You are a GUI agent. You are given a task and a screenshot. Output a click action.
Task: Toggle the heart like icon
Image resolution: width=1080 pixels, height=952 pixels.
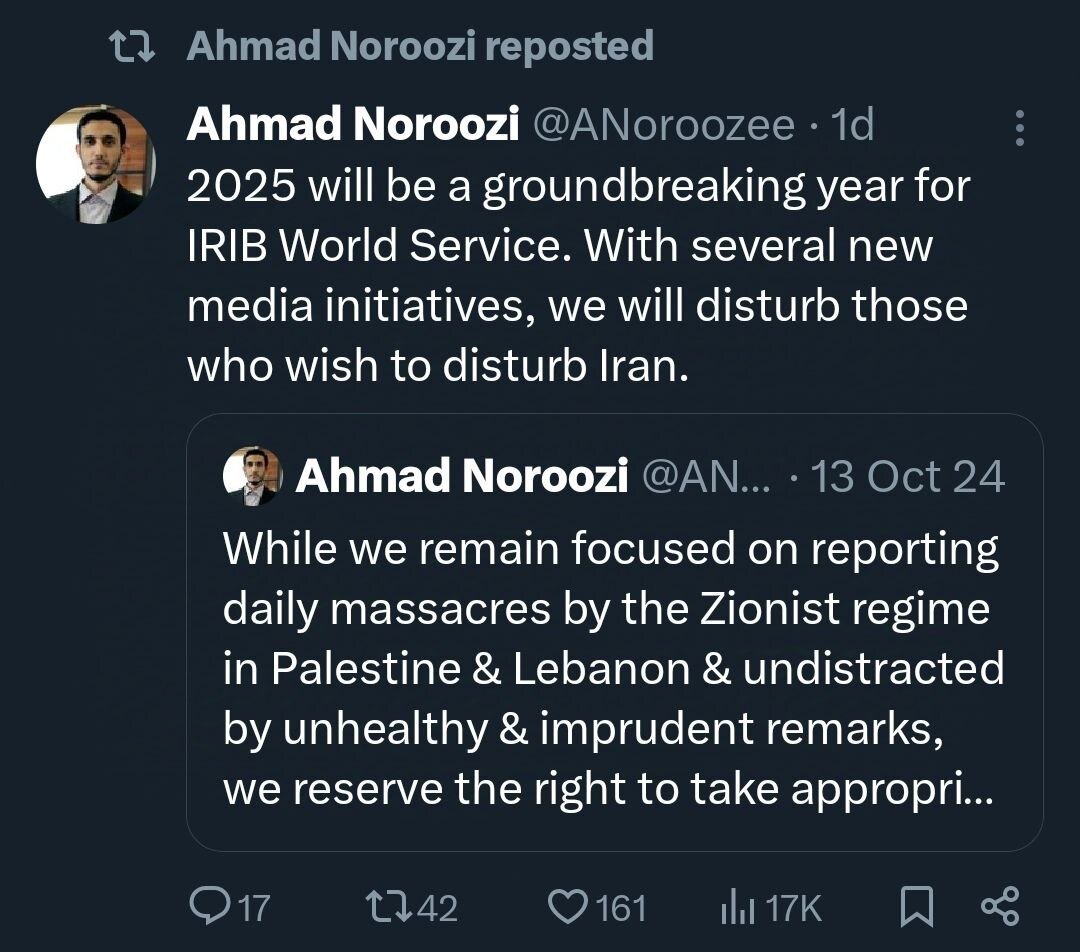(x=568, y=907)
